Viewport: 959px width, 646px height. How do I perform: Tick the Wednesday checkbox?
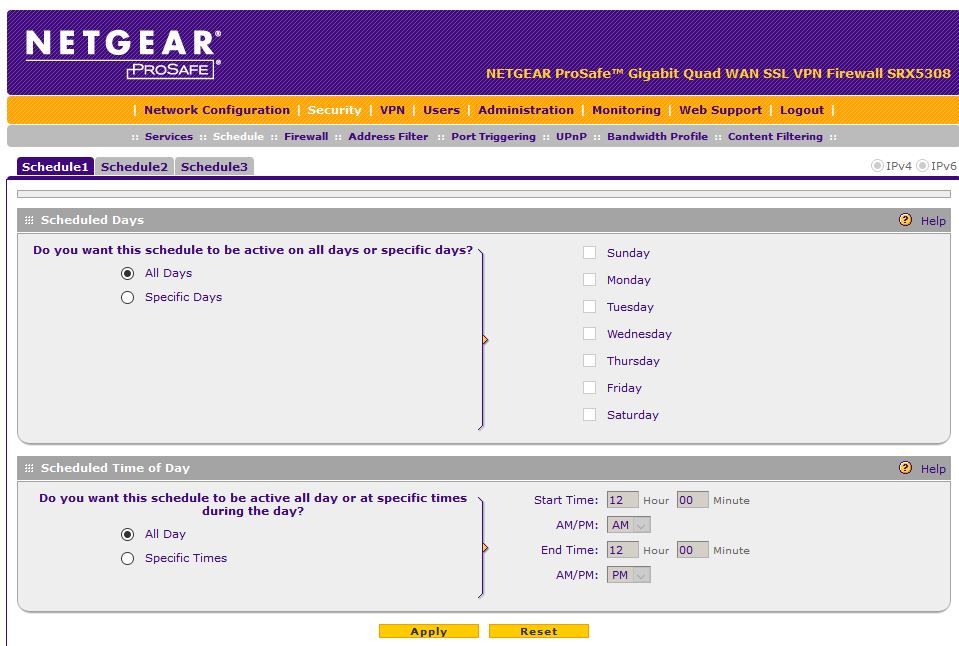(590, 334)
